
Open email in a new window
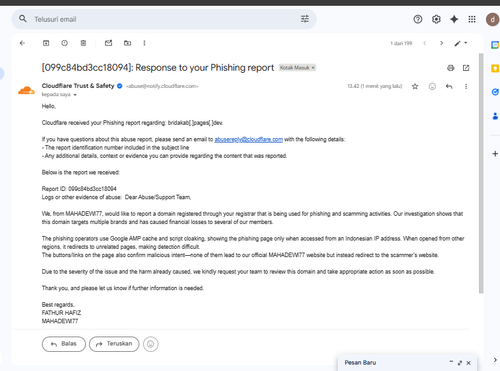[466, 68]
